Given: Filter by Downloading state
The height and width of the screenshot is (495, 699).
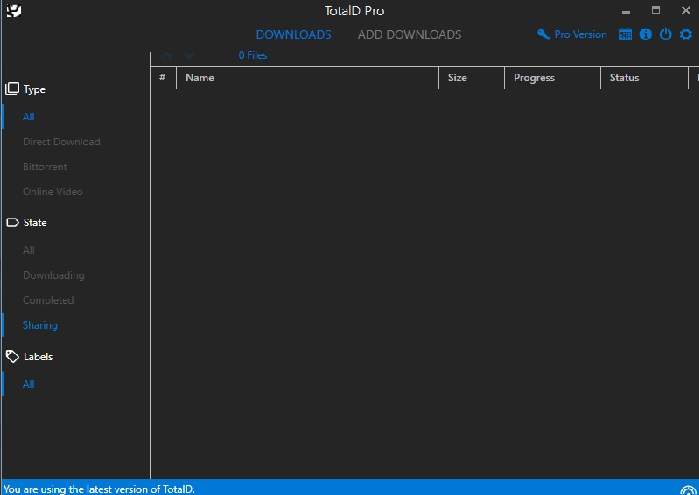Looking at the screenshot, I should pyautogui.click(x=53, y=275).
